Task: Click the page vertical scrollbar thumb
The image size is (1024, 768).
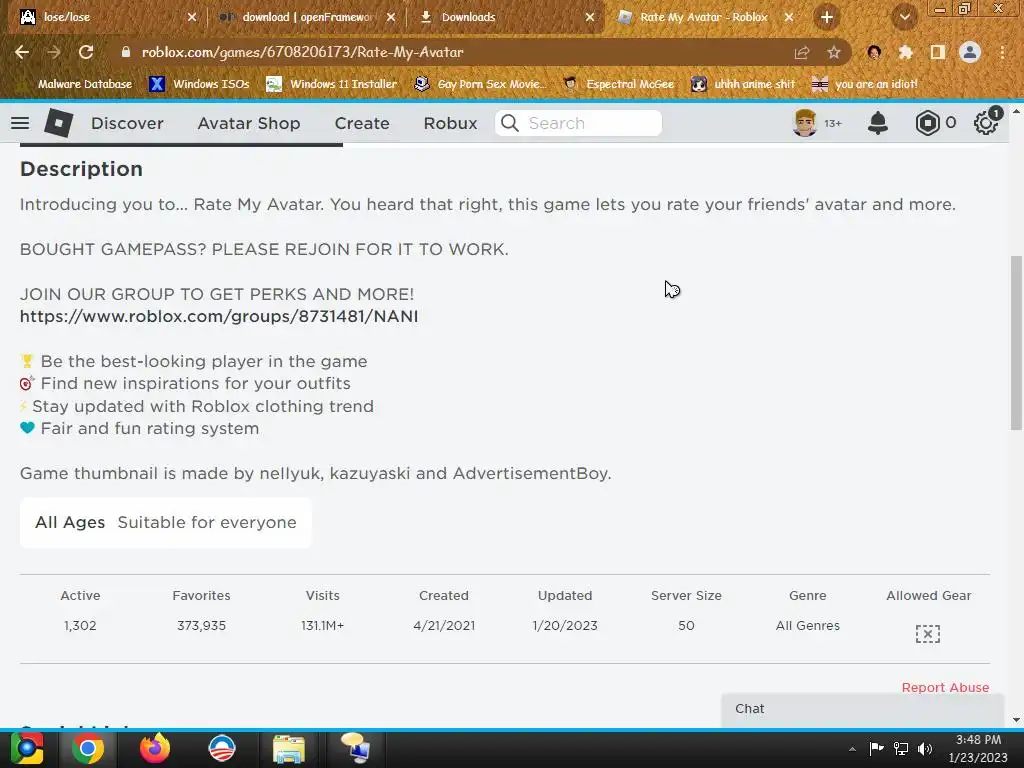Action: [1016, 343]
